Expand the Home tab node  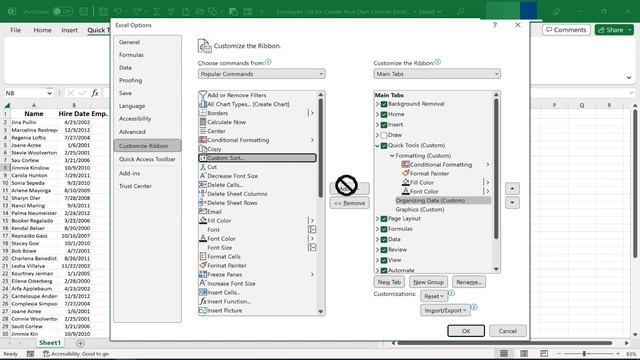[377, 114]
